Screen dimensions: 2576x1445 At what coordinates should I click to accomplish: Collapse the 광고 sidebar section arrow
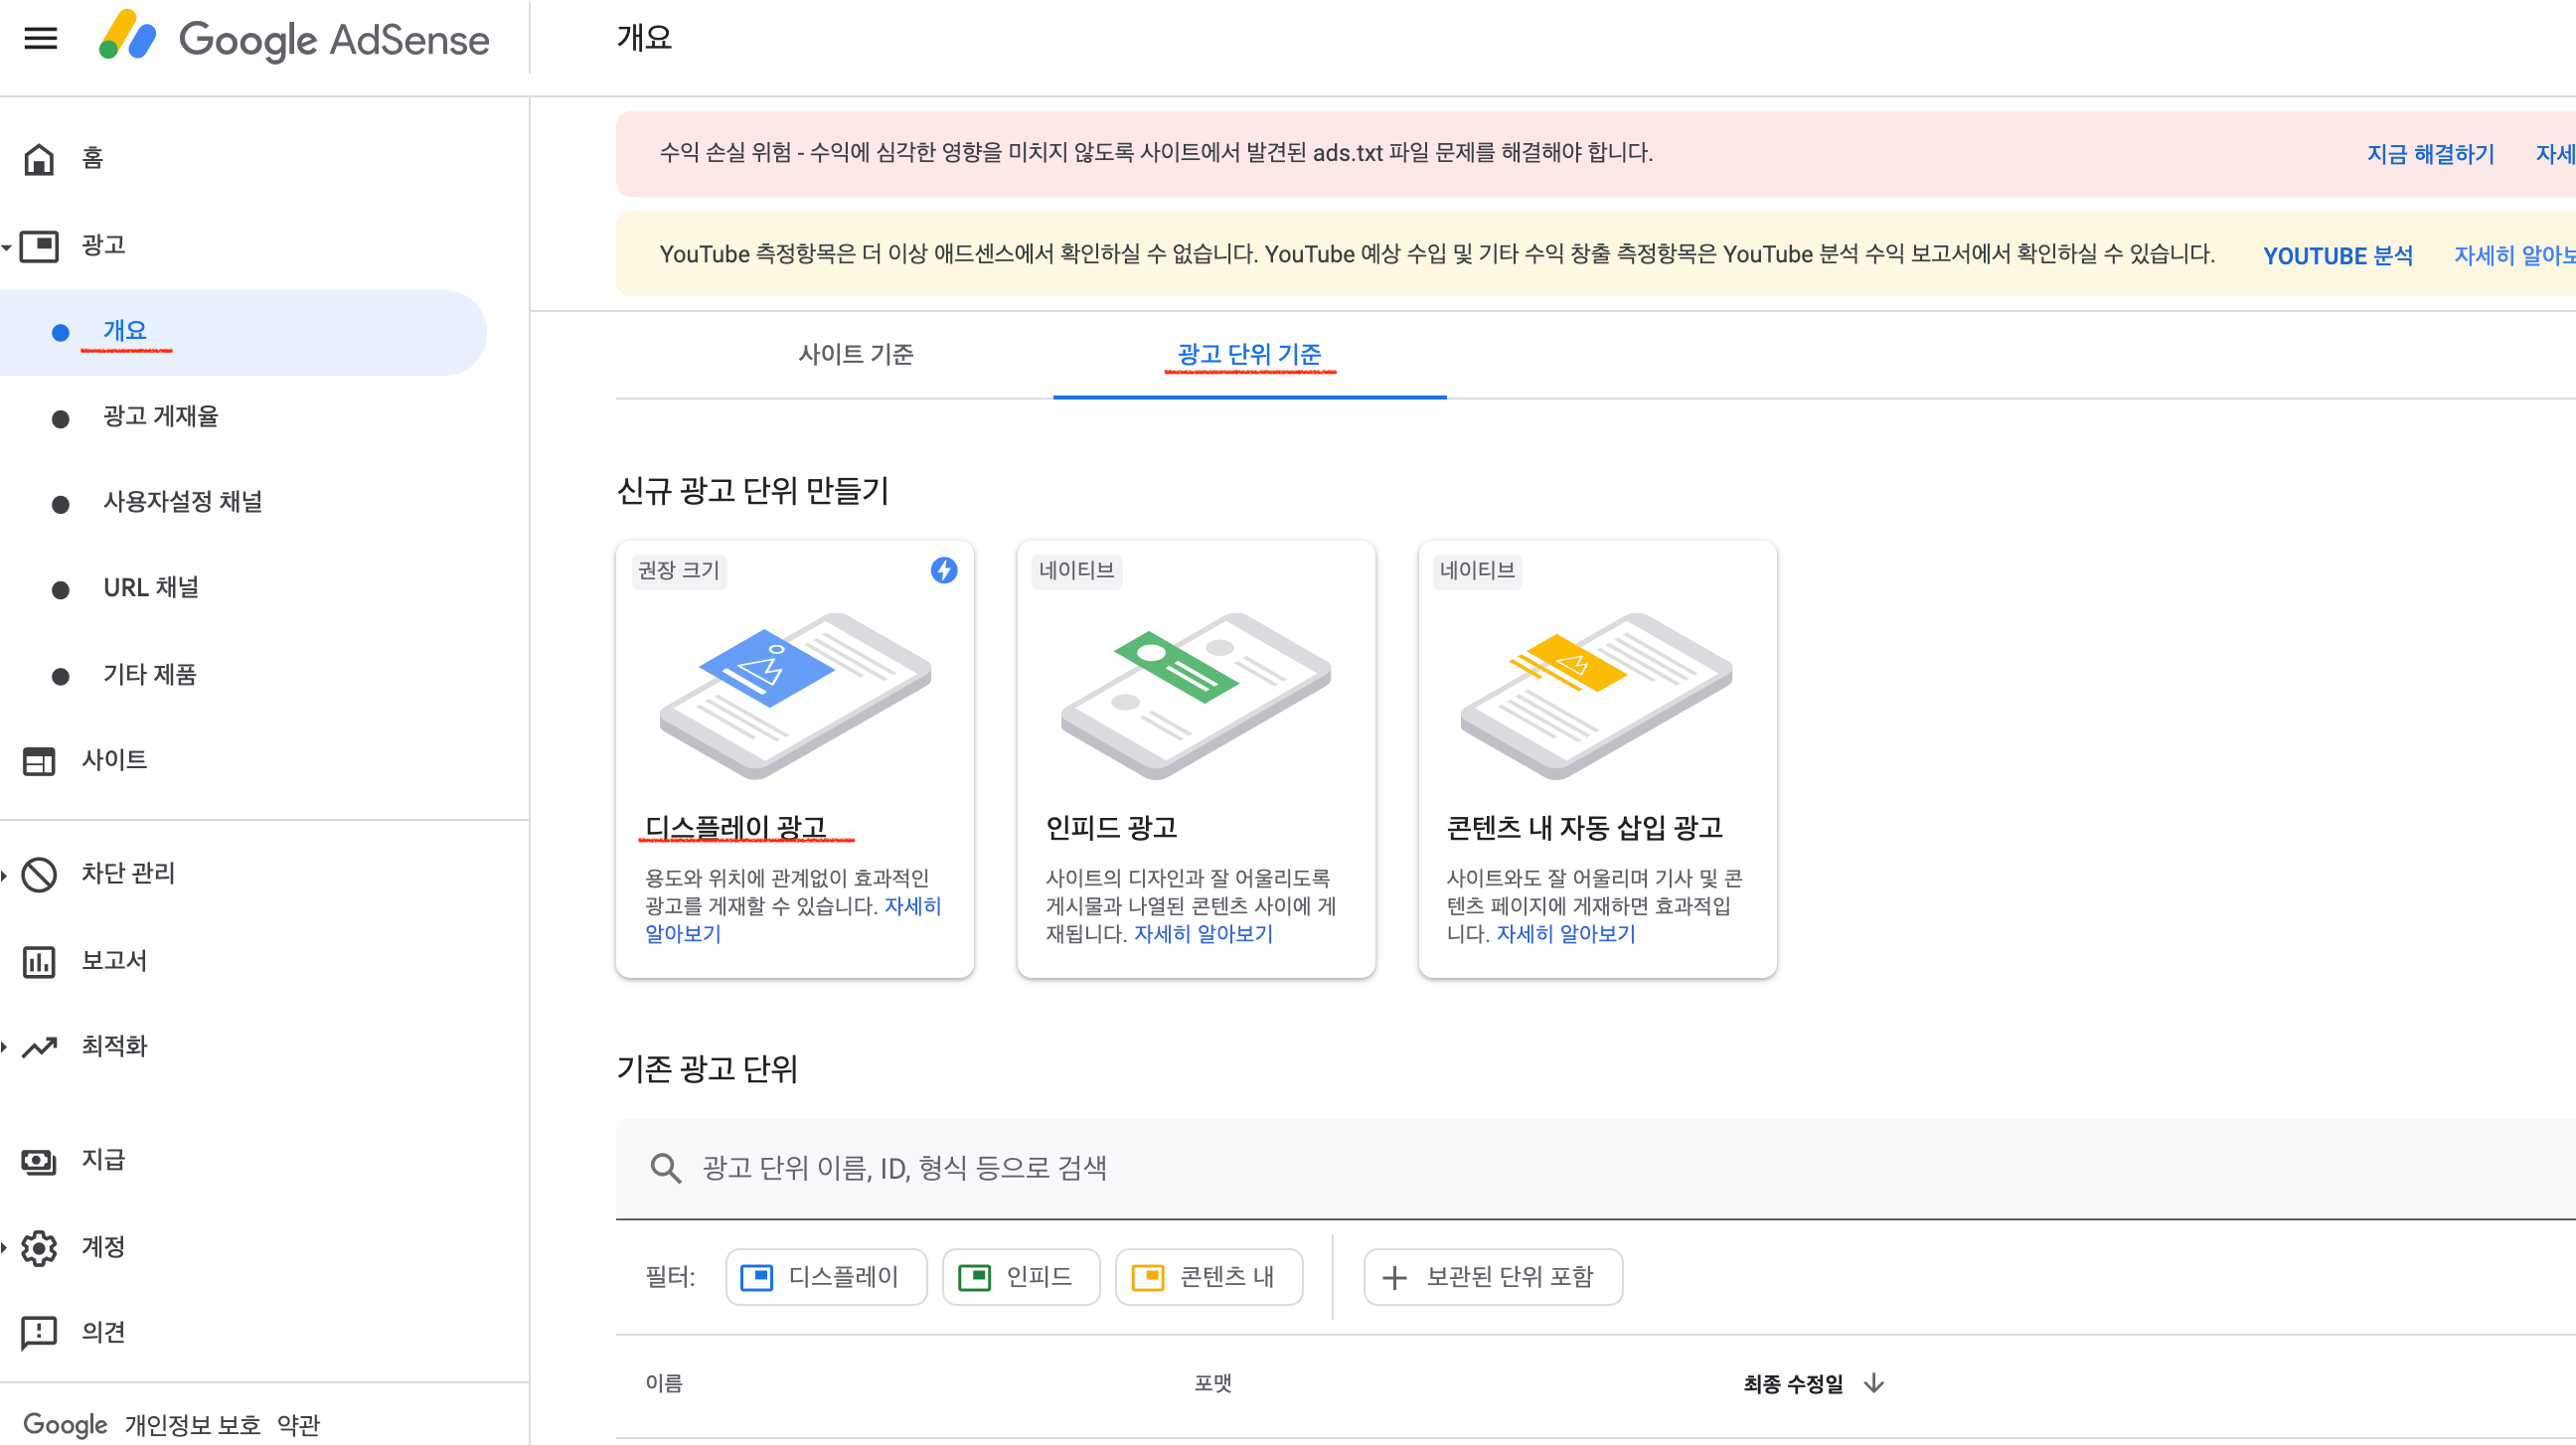pos(7,246)
